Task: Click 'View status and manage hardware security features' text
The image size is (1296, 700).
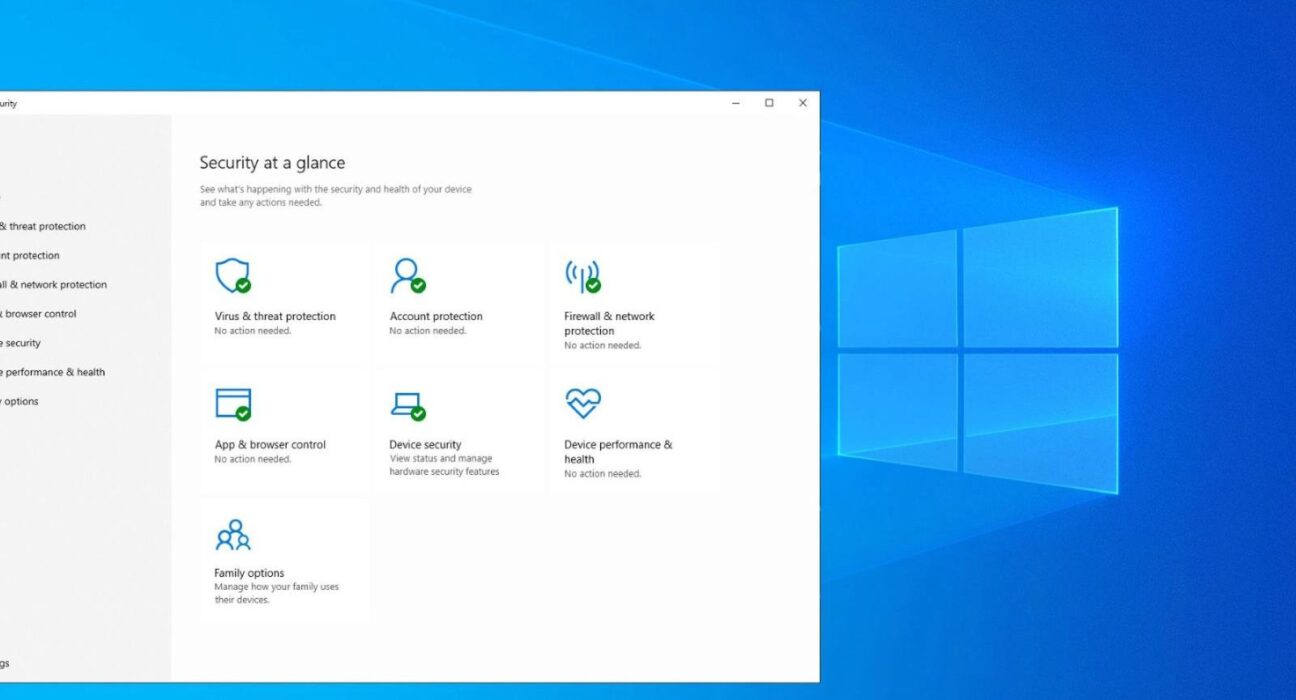Action: pyautogui.click(x=444, y=465)
